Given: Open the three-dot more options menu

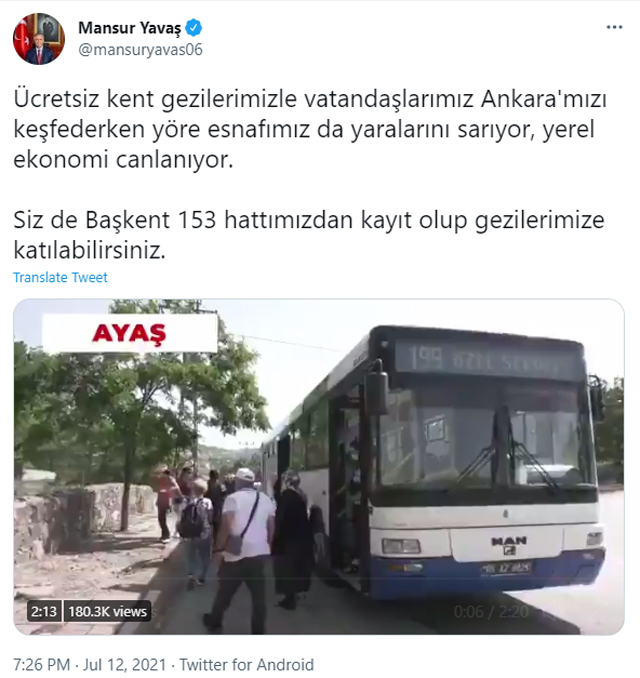Looking at the screenshot, I should (614, 27).
